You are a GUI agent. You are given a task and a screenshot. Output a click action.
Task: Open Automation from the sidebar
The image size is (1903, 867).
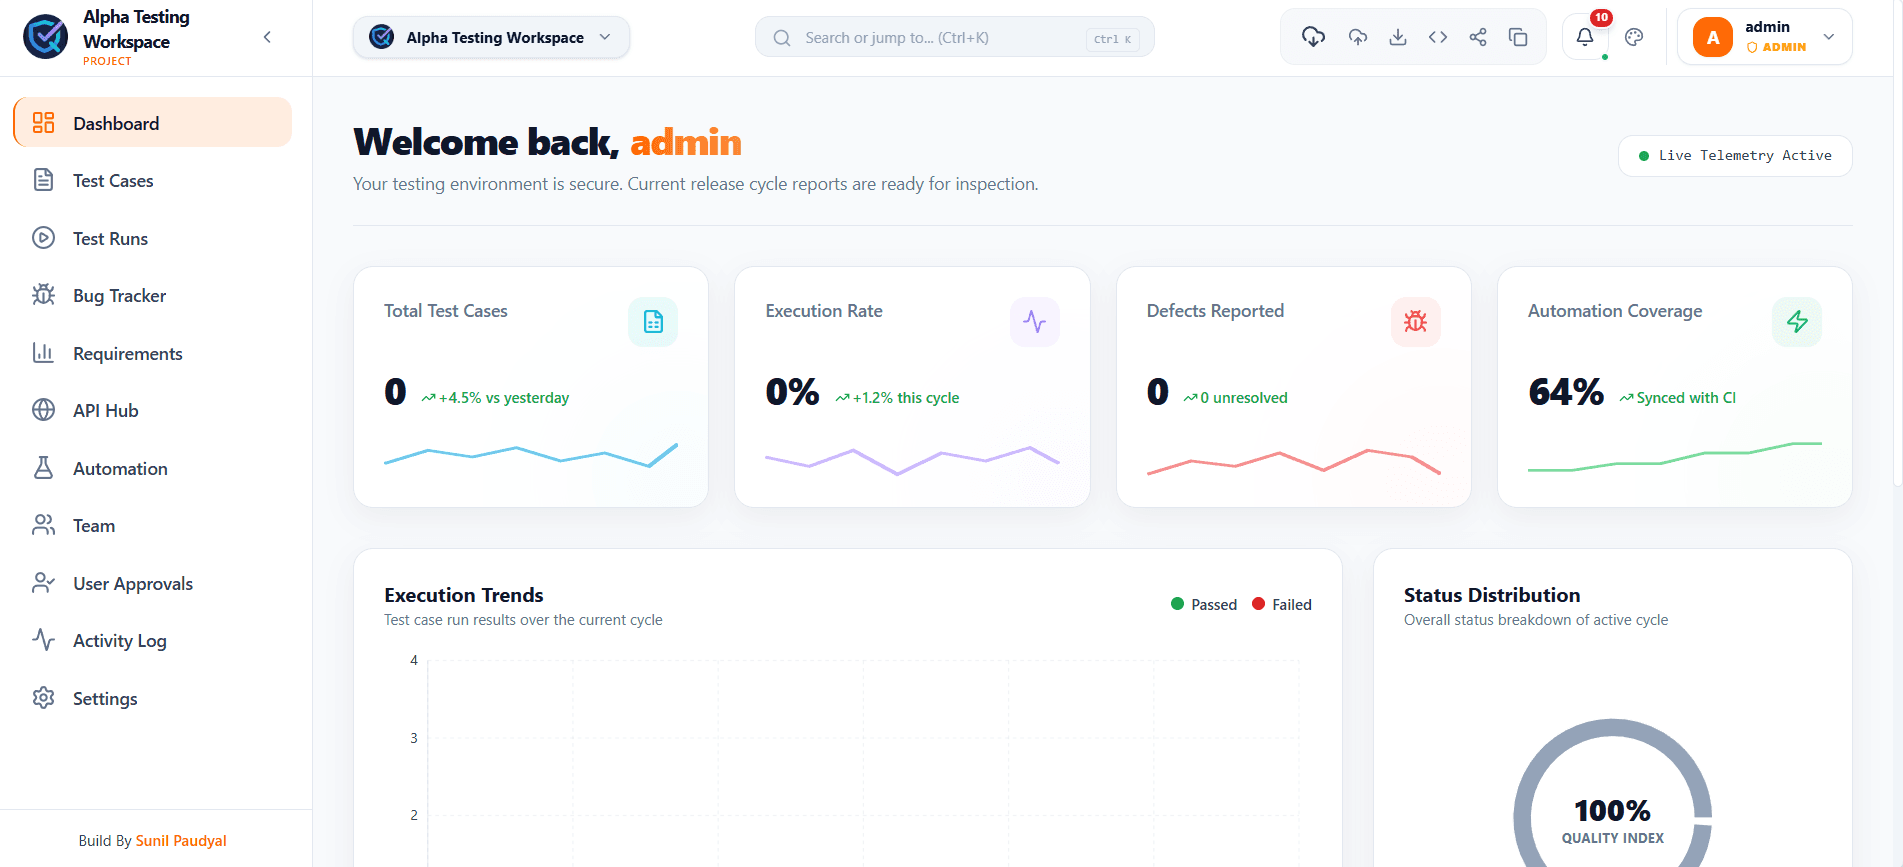point(153,468)
